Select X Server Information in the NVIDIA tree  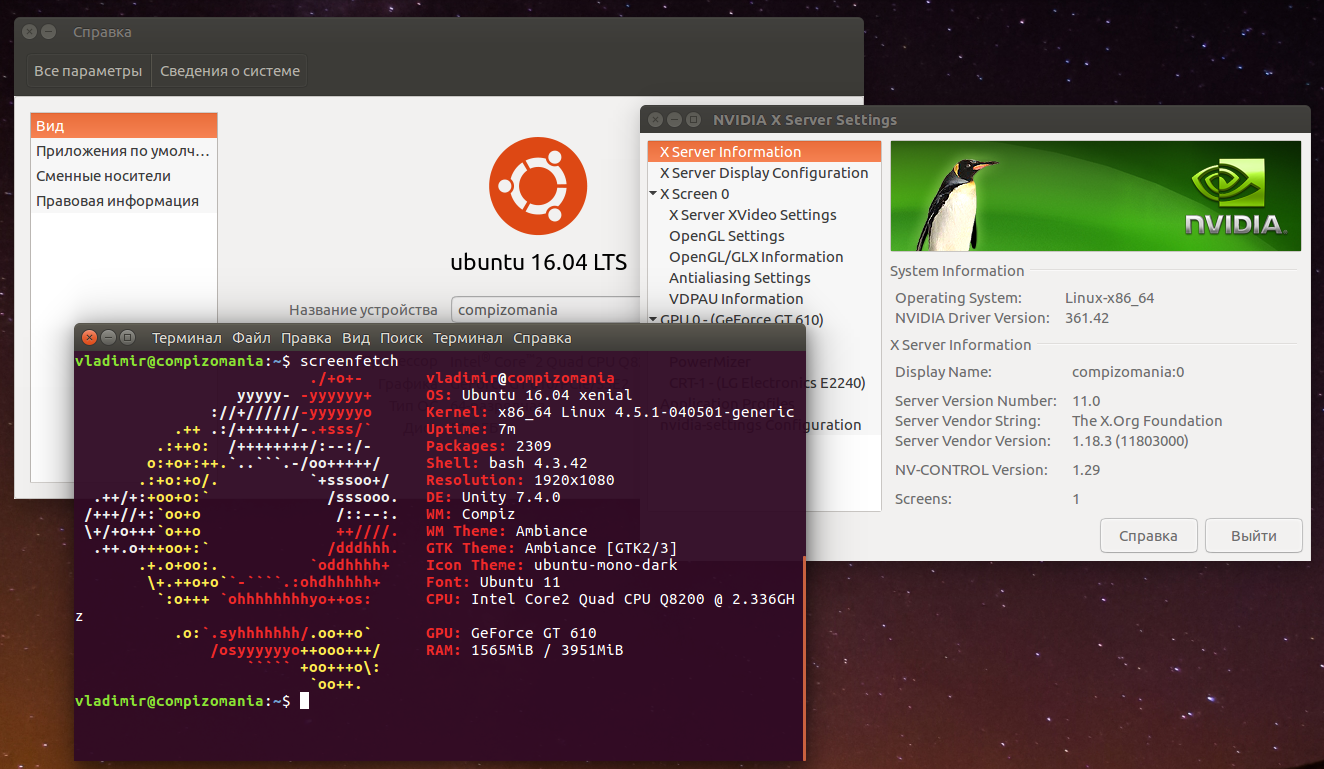tap(765, 152)
